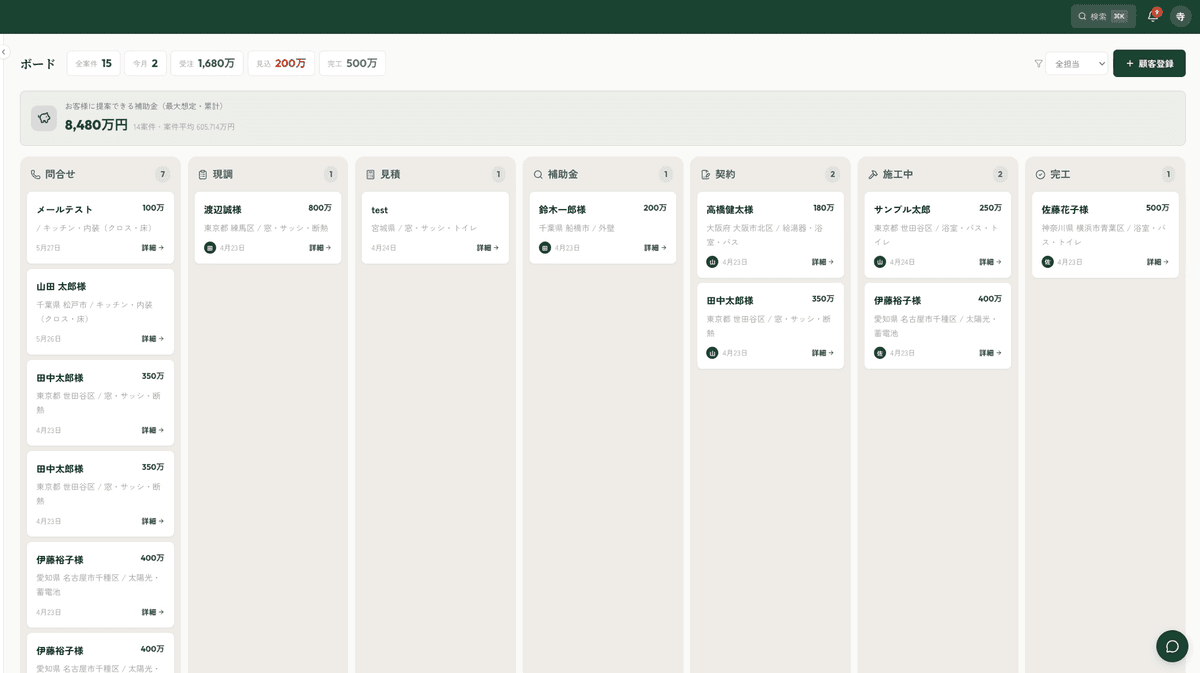1200x673 pixels.
Task: Select the 完工 500万 stat chip
Action: click(x=352, y=63)
